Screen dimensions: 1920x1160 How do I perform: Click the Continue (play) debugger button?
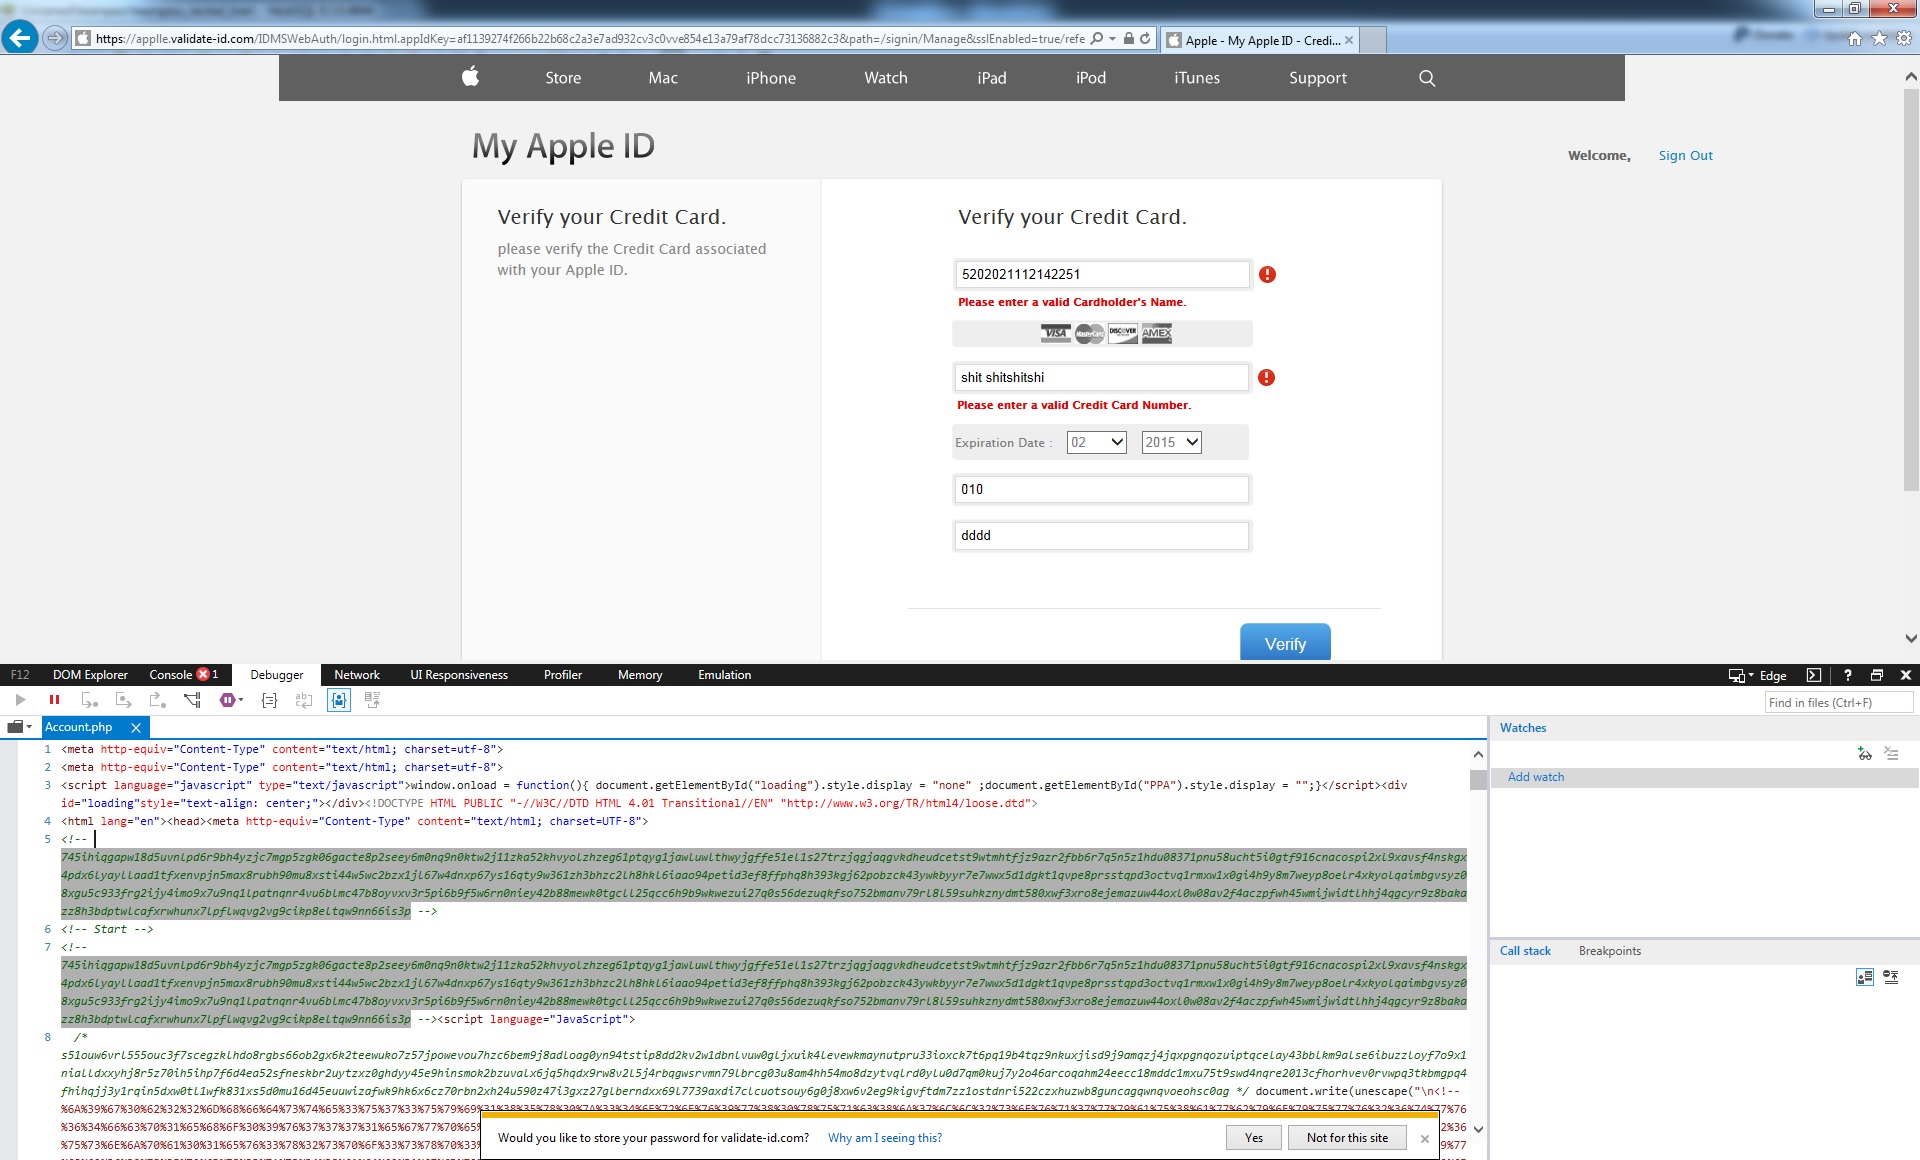click(x=20, y=700)
